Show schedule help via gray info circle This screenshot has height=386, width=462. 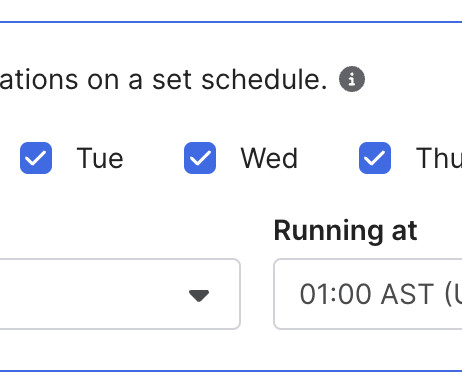(352, 79)
